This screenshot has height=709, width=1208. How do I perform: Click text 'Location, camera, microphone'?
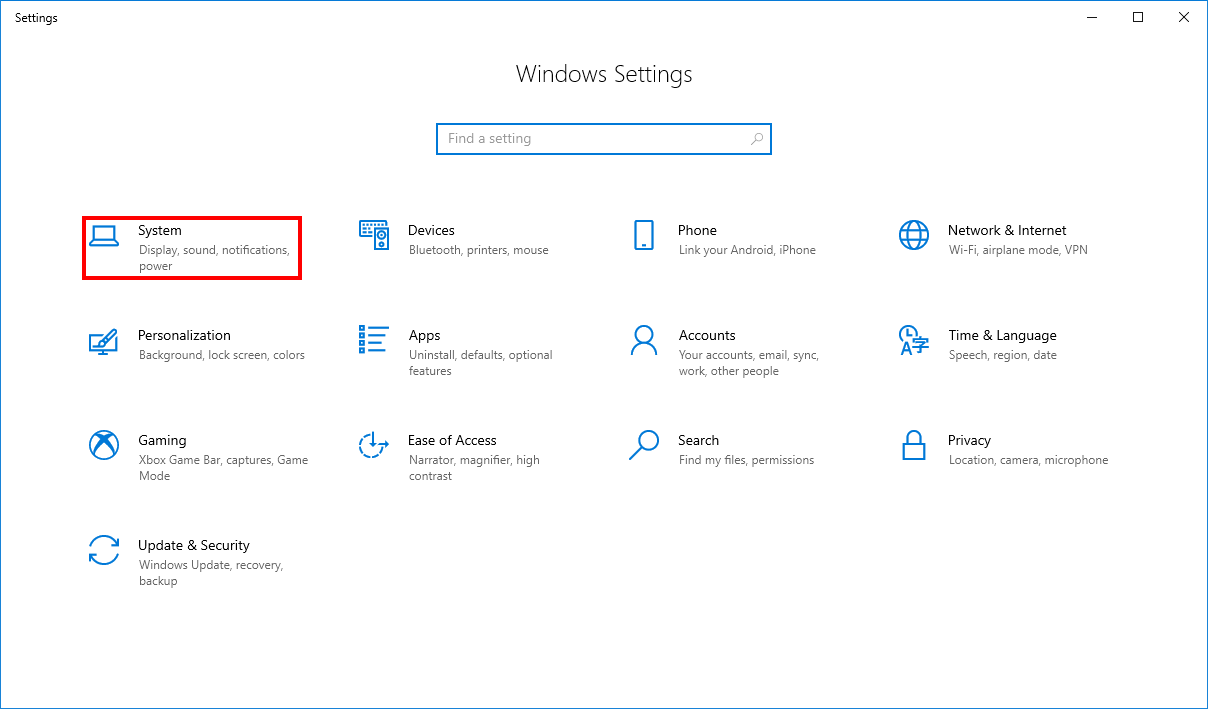(x=1029, y=460)
